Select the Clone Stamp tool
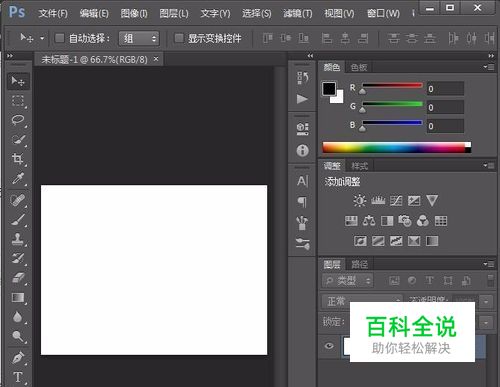500x387 pixels. coord(18,239)
